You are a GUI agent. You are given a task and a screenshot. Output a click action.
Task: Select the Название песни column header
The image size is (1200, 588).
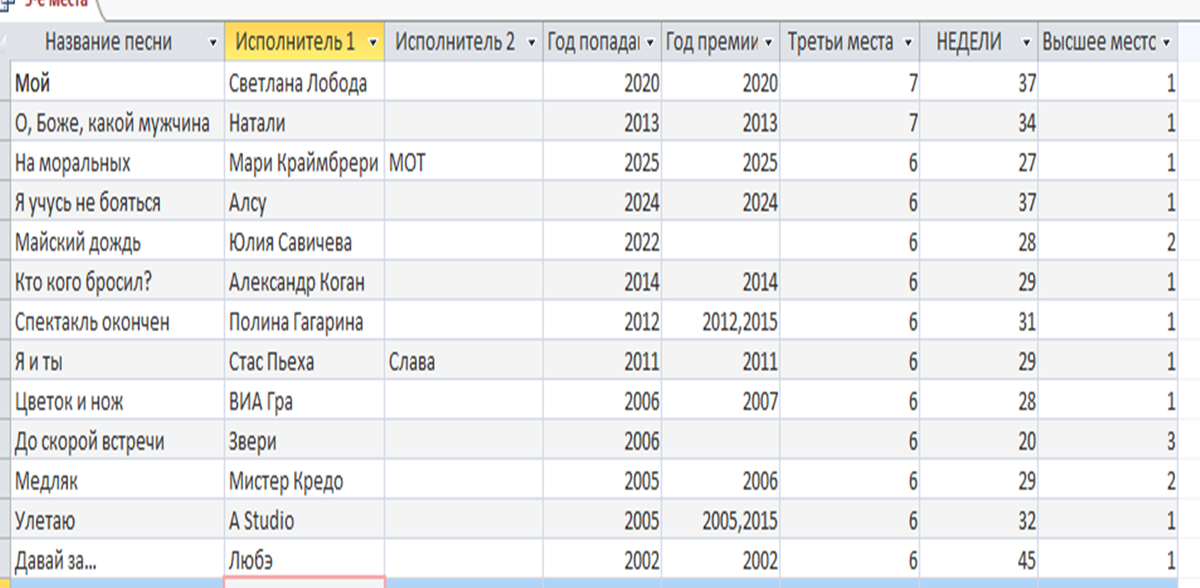tap(117, 43)
